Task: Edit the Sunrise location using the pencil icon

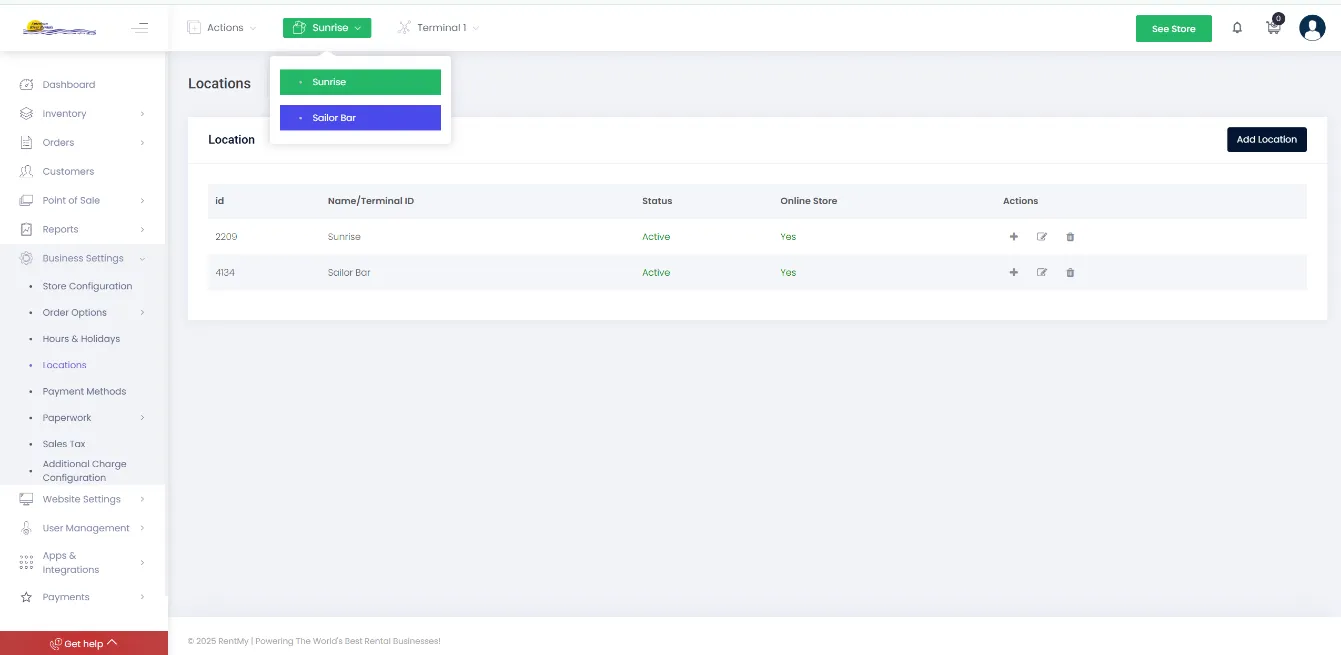Action: click(1042, 236)
